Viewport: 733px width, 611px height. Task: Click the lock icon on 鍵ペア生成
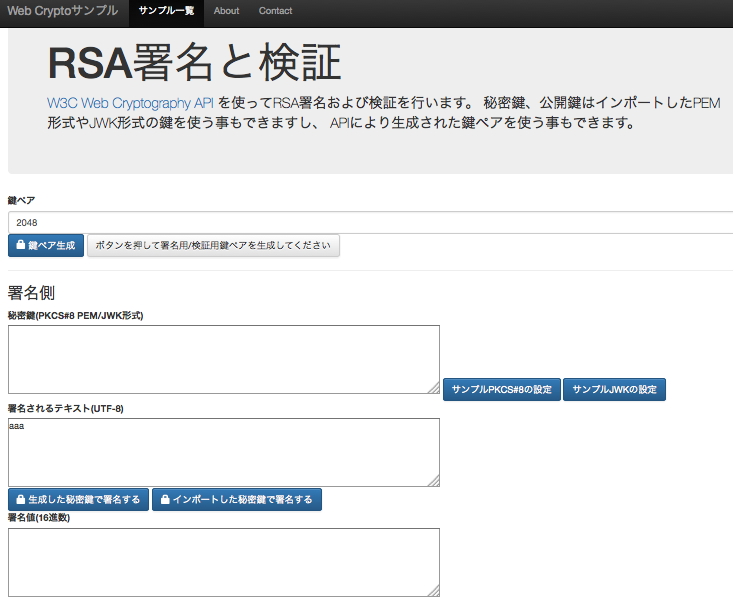pyautogui.click(x=21, y=245)
